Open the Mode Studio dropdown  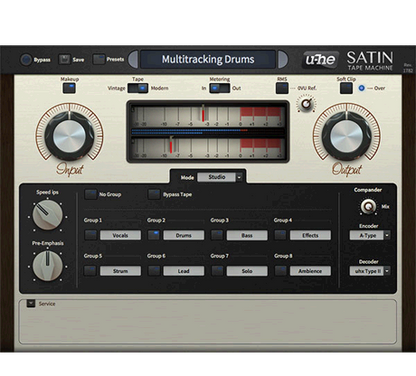(x=220, y=177)
